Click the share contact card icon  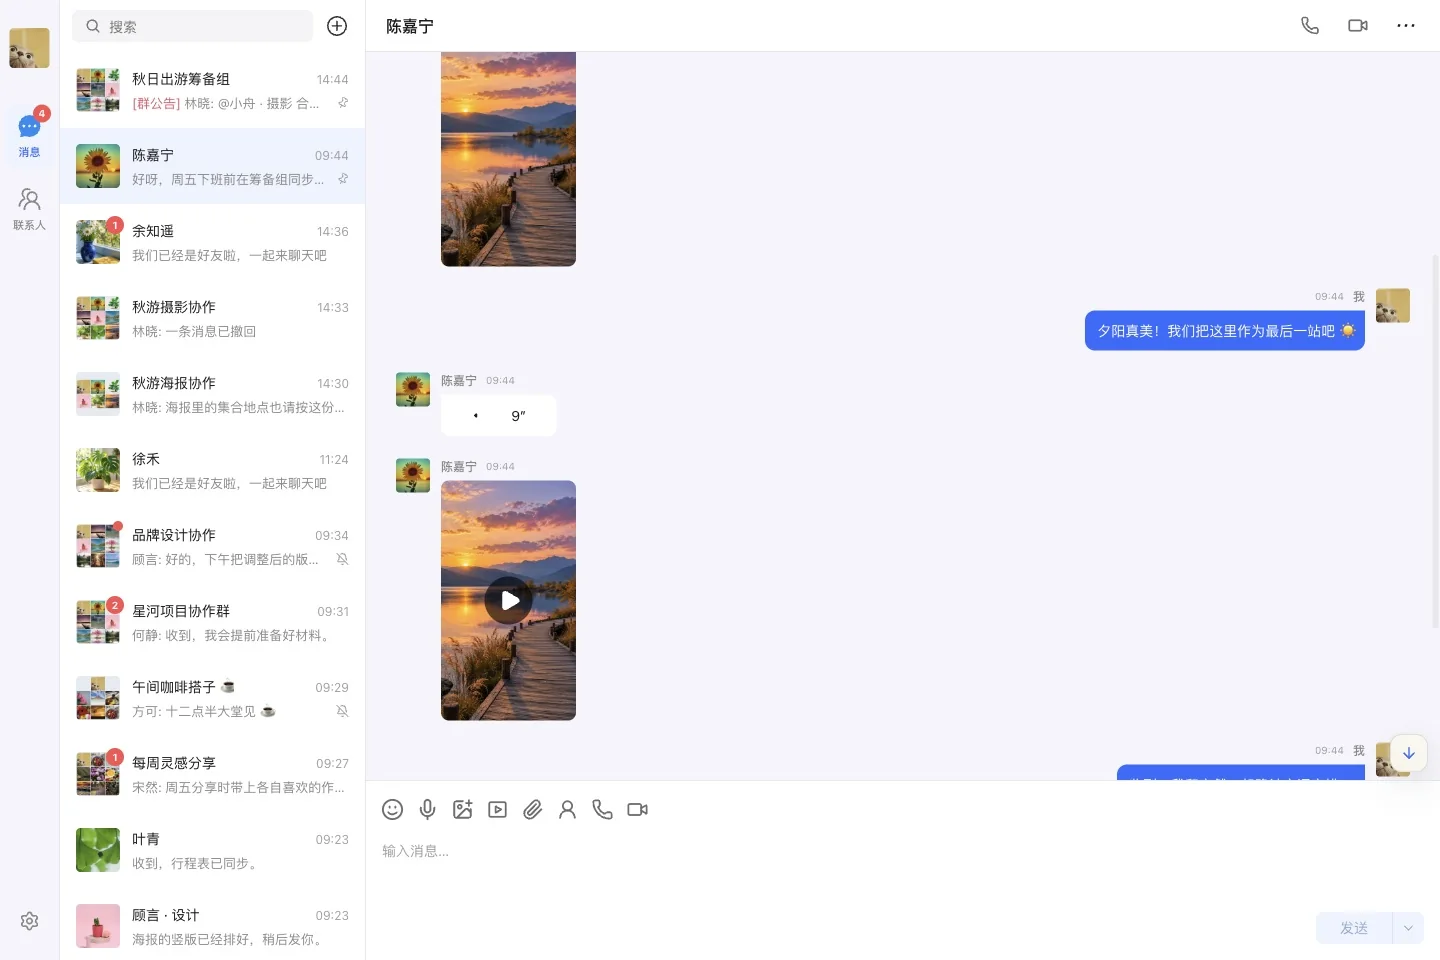(567, 809)
